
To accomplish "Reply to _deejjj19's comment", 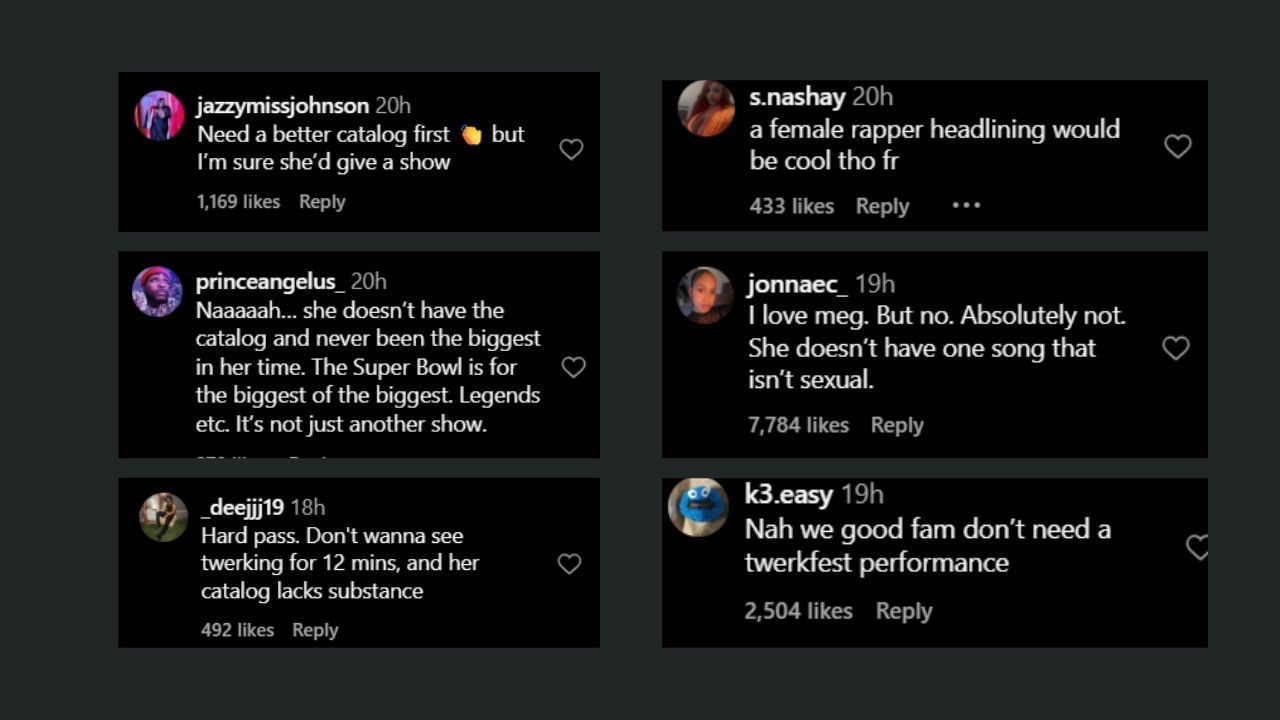I will click(315, 630).
